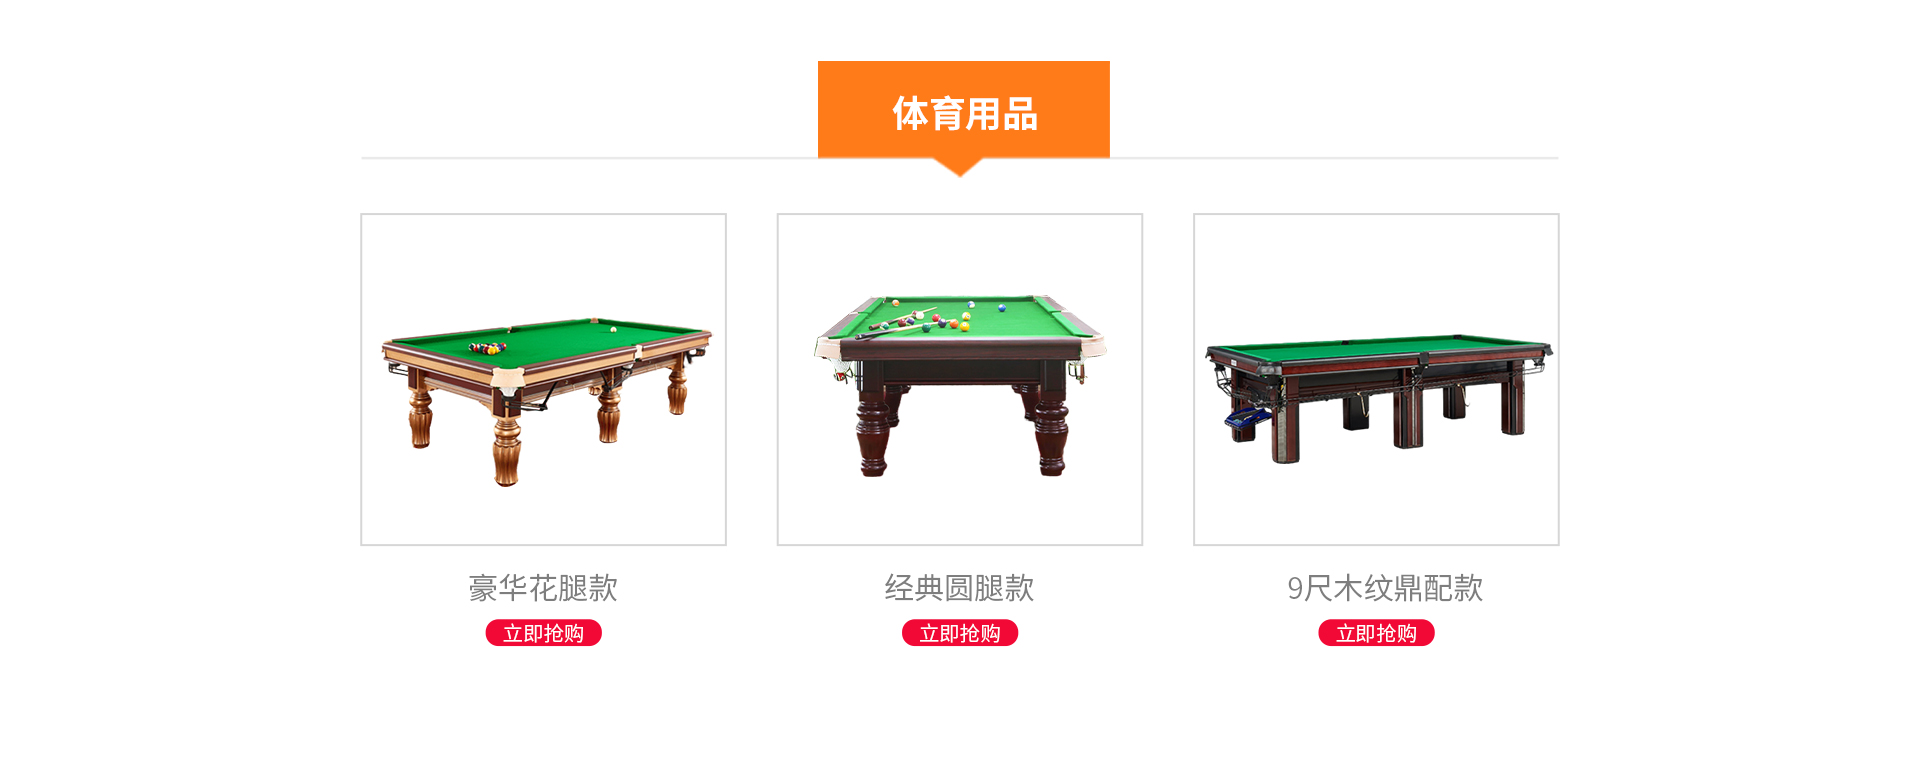Open the 9尺木纹鼎配款 table image
This screenshot has height=773, width=1920.
coord(1376,379)
